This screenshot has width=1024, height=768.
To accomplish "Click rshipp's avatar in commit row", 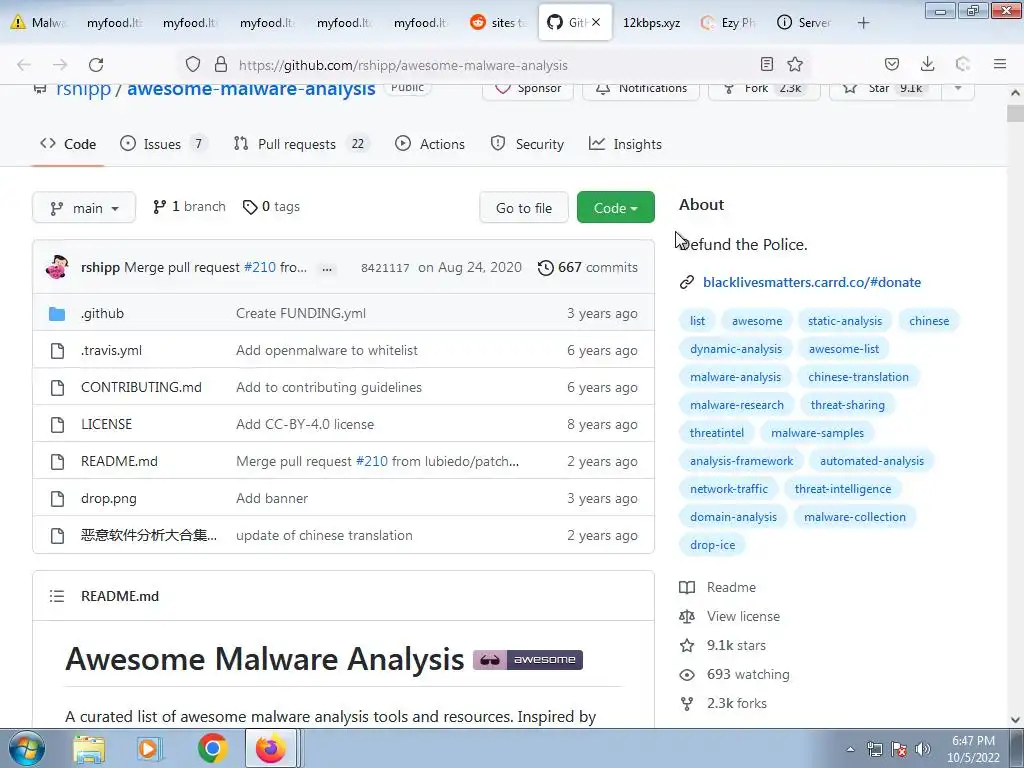I will tap(57, 267).
